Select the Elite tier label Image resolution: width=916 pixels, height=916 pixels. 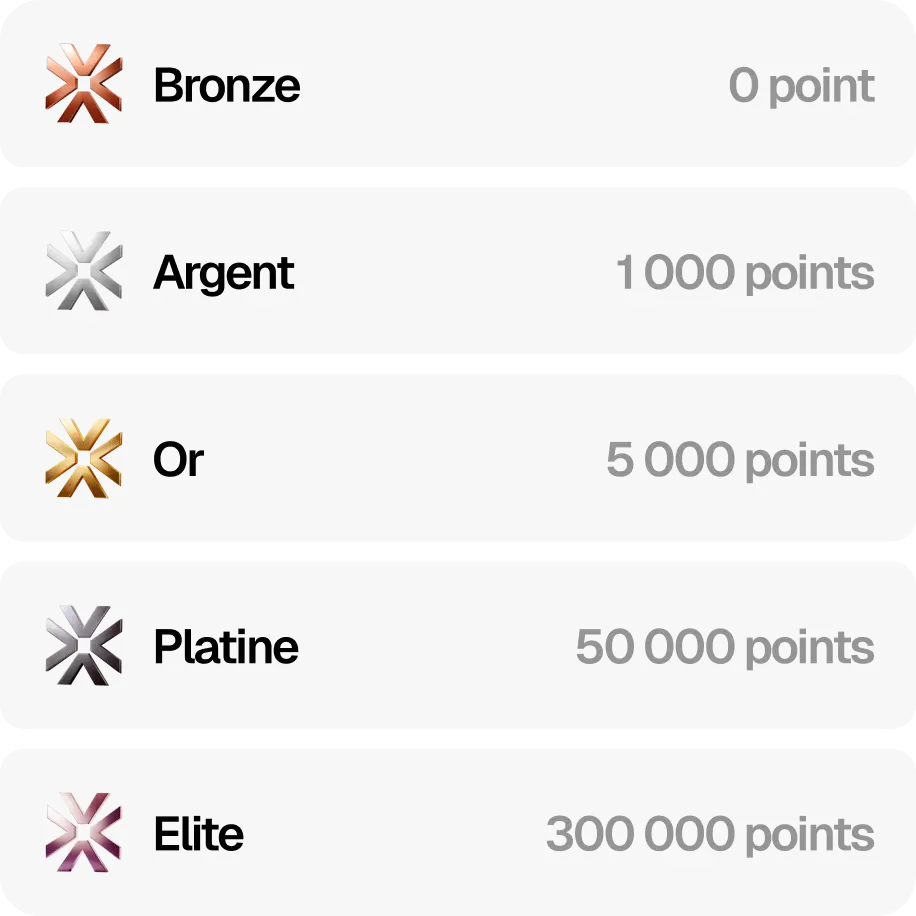[199, 834]
